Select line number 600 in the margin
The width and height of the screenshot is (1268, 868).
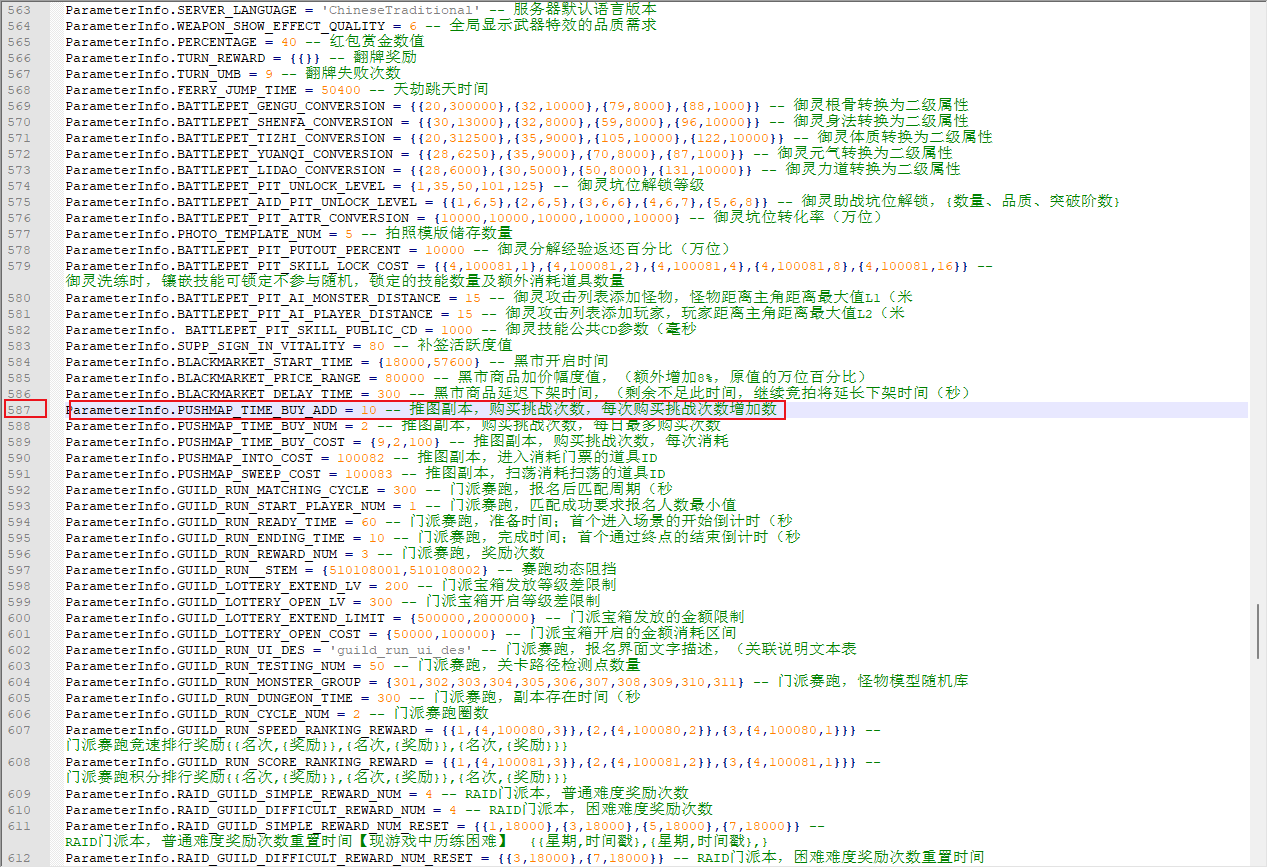[19, 618]
